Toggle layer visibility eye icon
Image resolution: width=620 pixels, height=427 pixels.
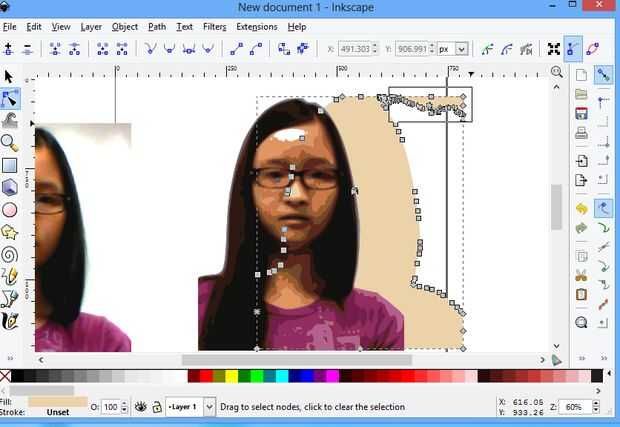[x=140, y=406]
